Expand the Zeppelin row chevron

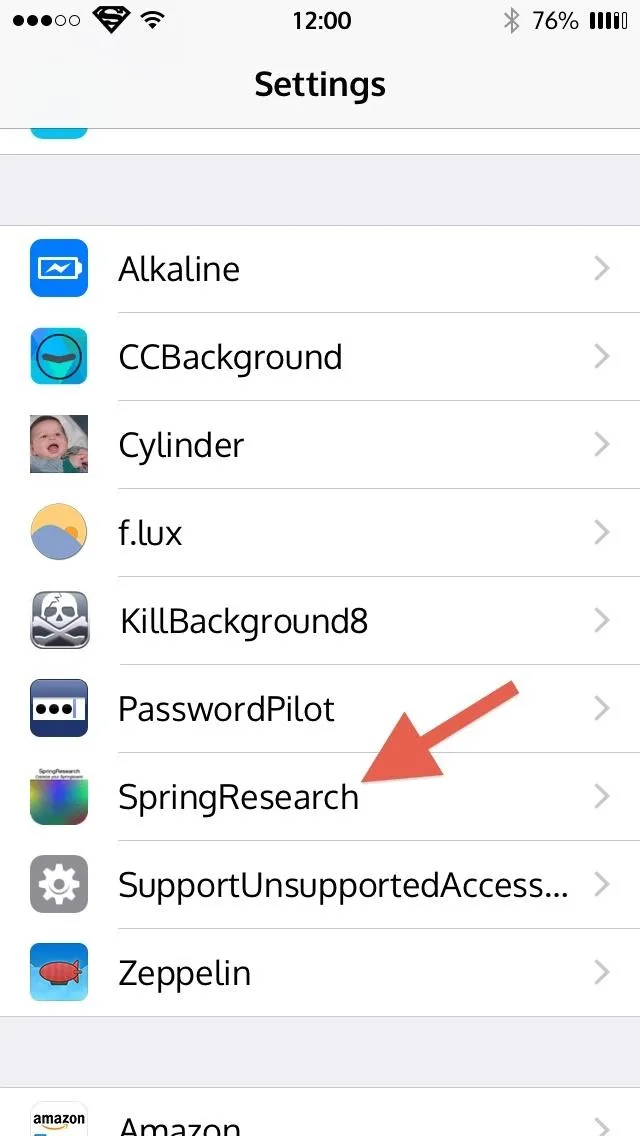(602, 972)
